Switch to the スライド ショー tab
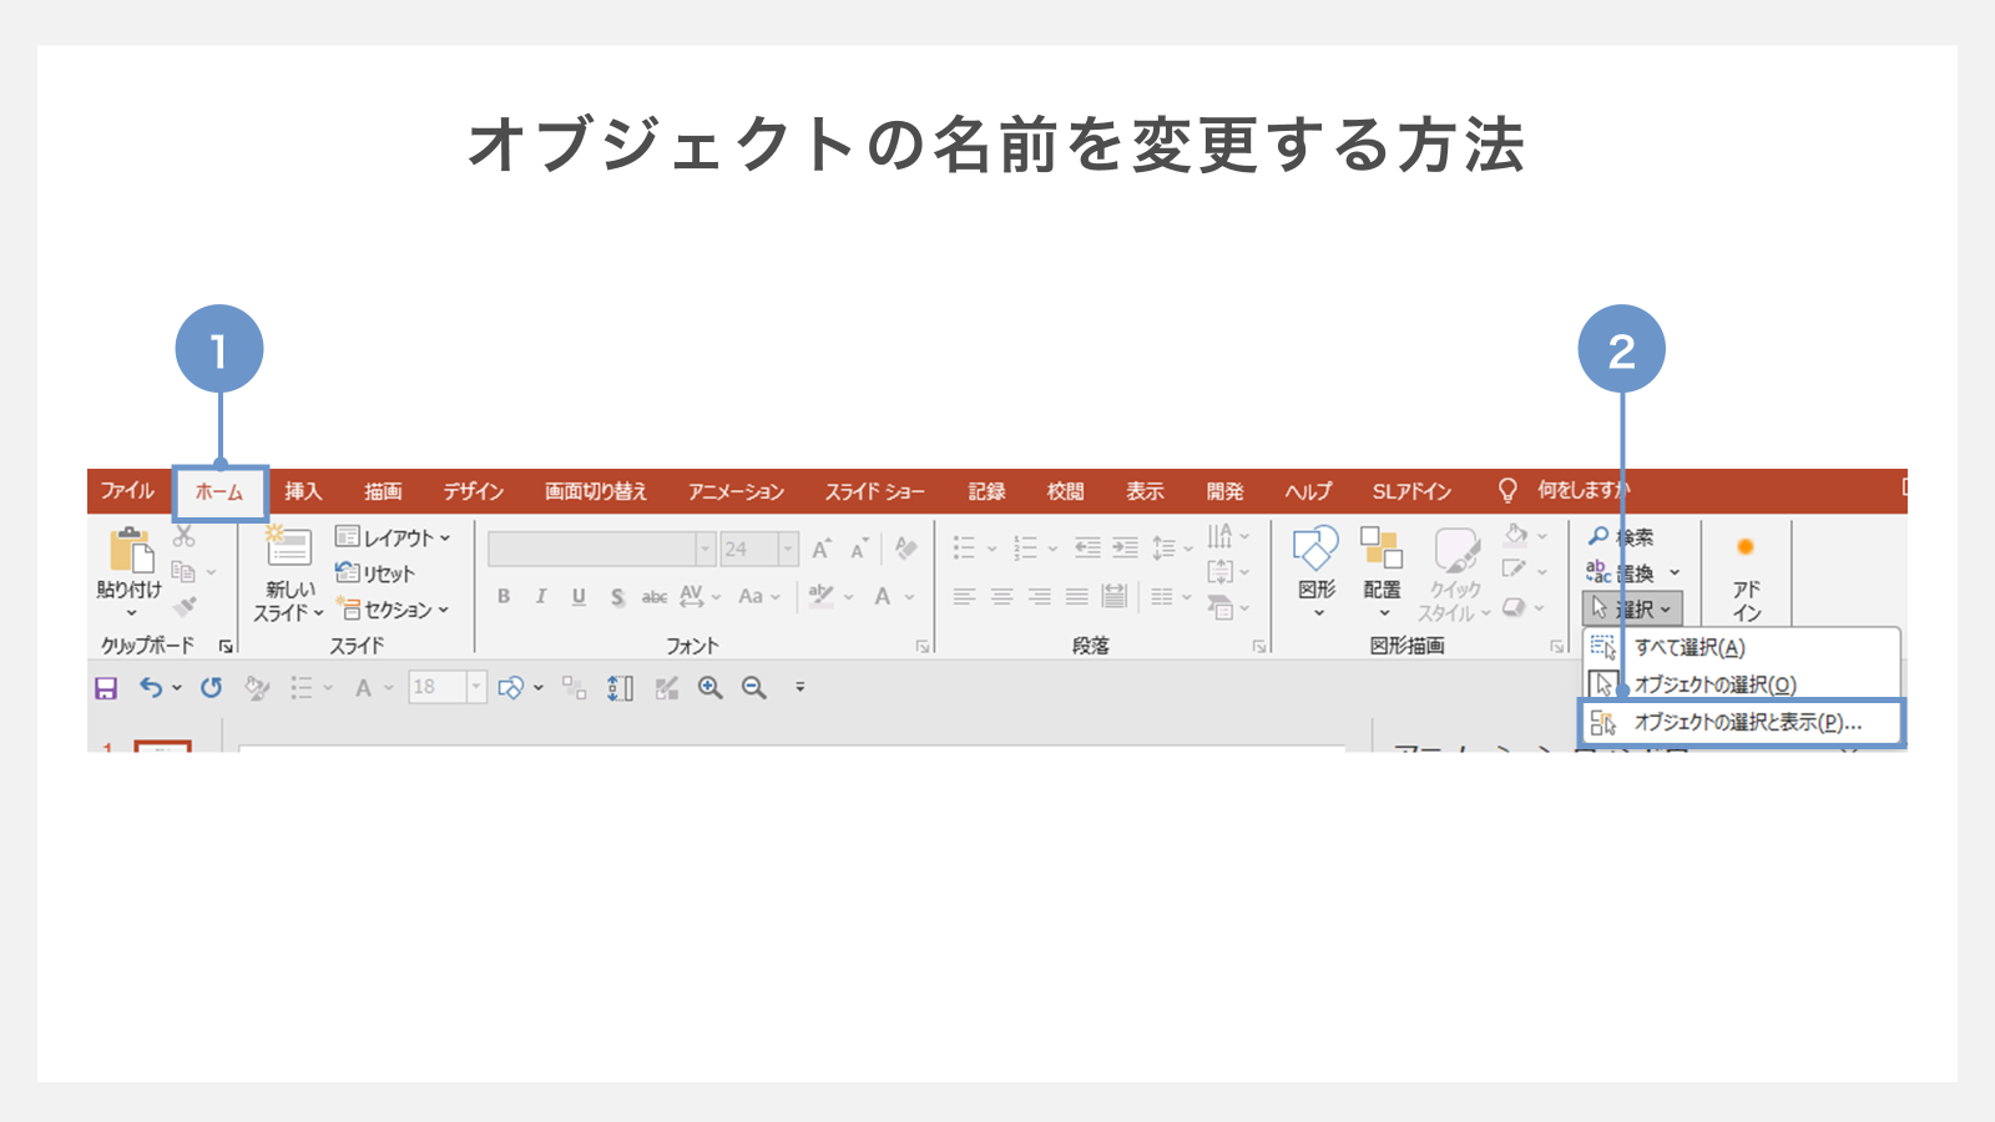The height and width of the screenshot is (1122, 1995). point(874,491)
